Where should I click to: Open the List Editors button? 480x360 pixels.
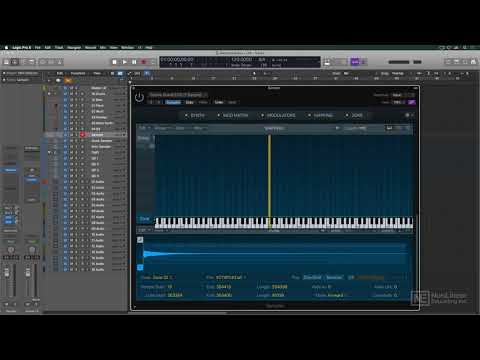coord(448,62)
